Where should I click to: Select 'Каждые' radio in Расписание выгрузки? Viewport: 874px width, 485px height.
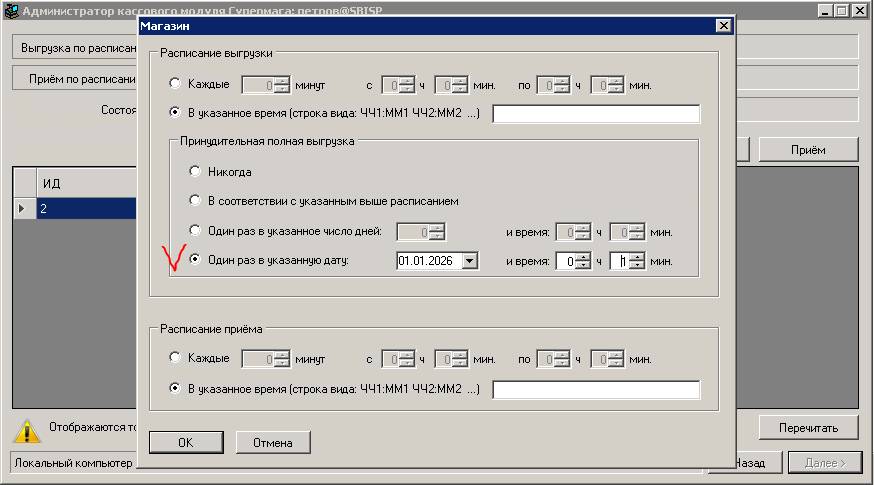(176, 85)
